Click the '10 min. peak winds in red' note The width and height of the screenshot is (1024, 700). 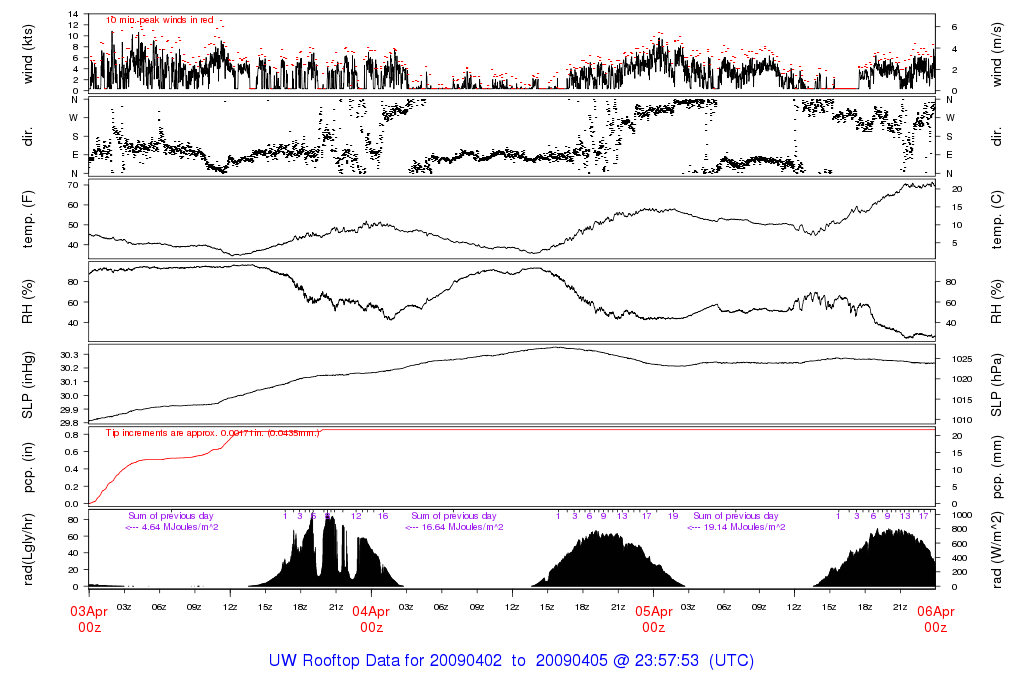tap(160, 20)
